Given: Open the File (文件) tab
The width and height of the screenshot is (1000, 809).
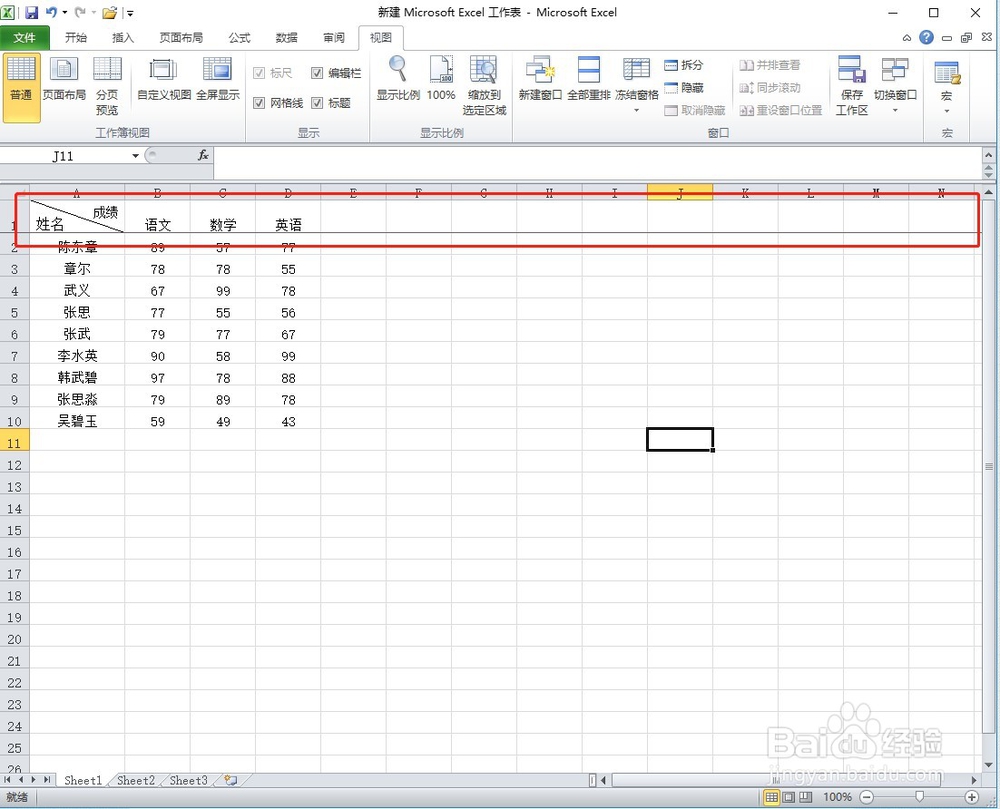Looking at the screenshot, I should (x=24, y=38).
